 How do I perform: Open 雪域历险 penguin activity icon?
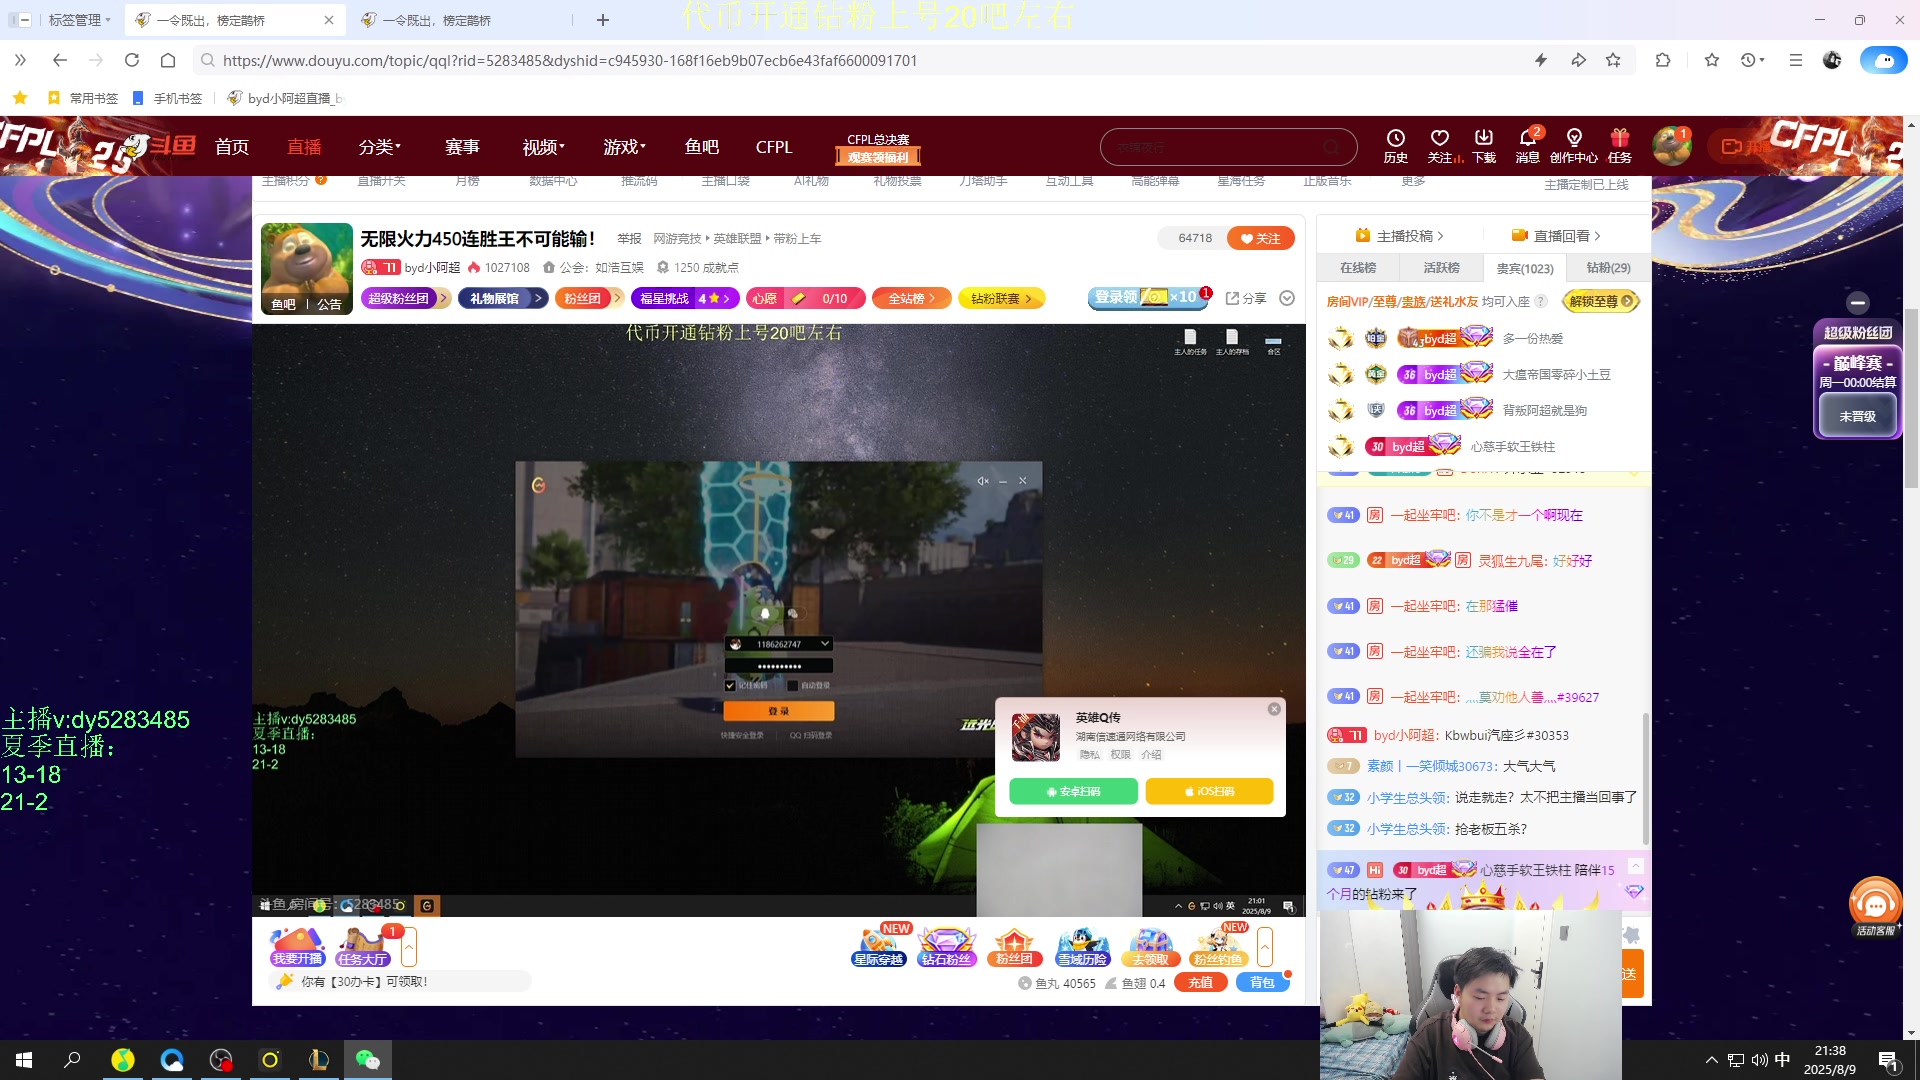[1083, 946]
